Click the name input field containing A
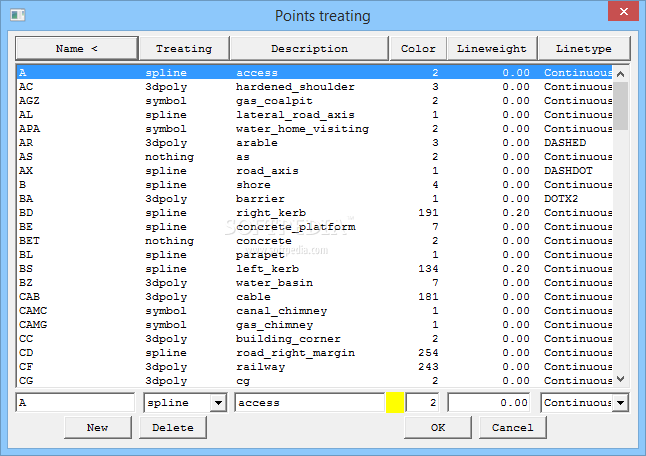 (75, 402)
